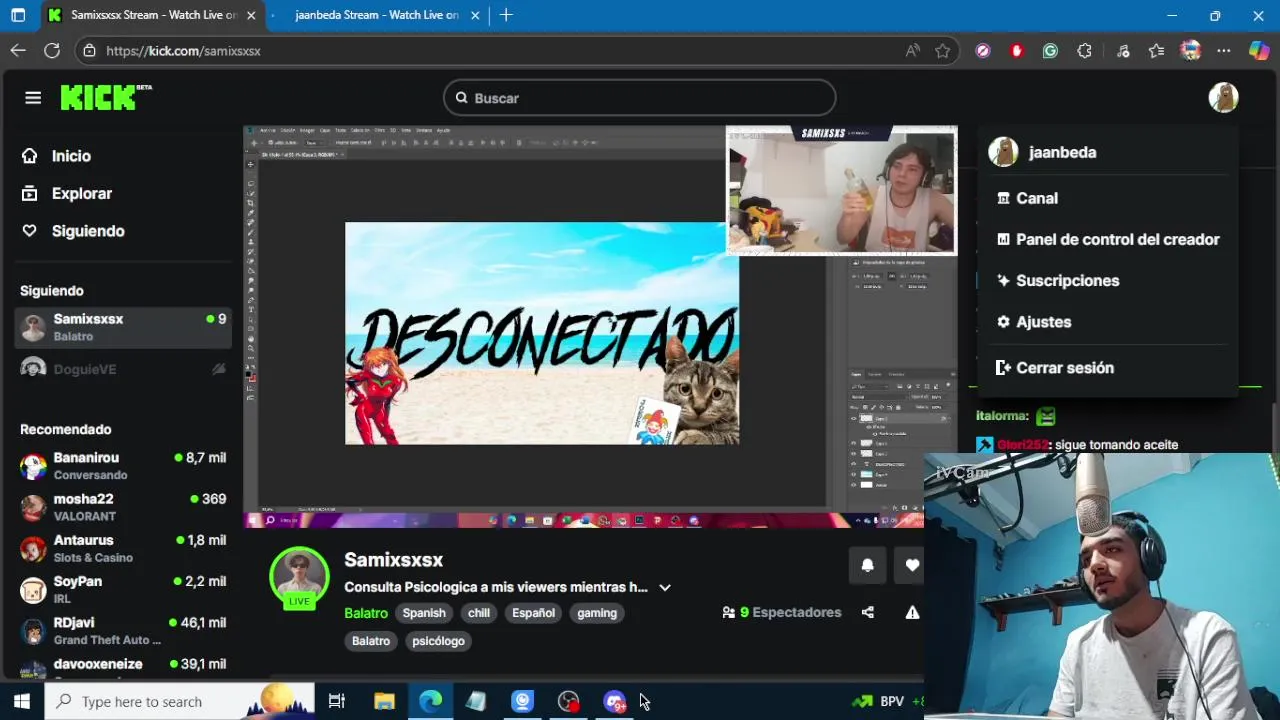Screen dimensions: 1280x720
Task: Open the favorites list icon
Action: coord(1157,50)
